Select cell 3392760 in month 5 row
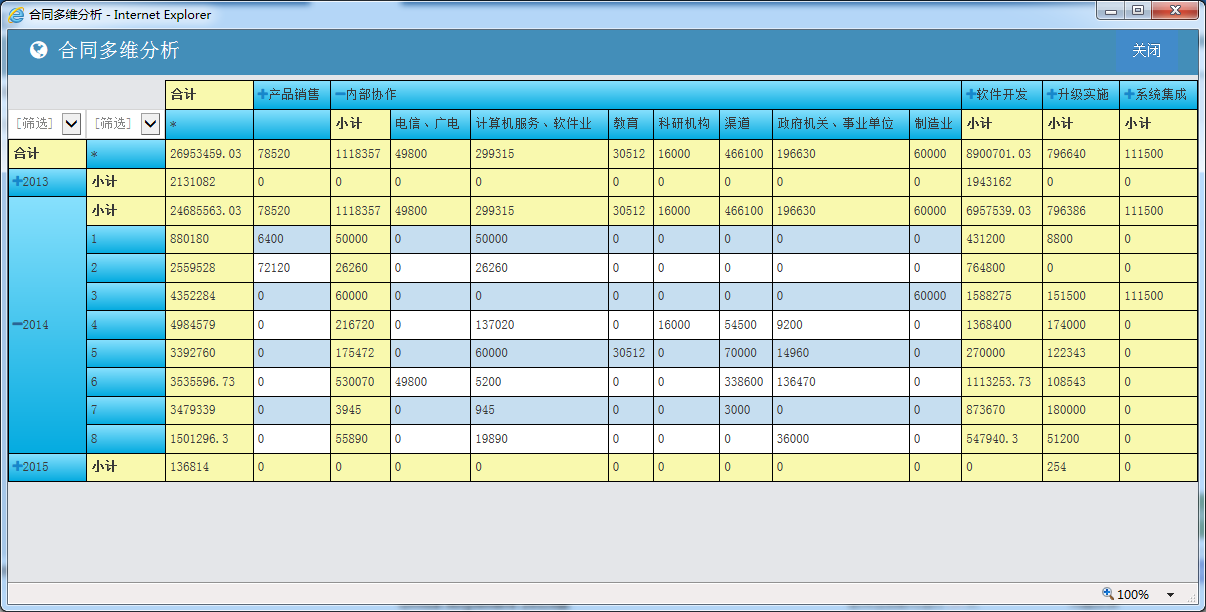 (209, 353)
